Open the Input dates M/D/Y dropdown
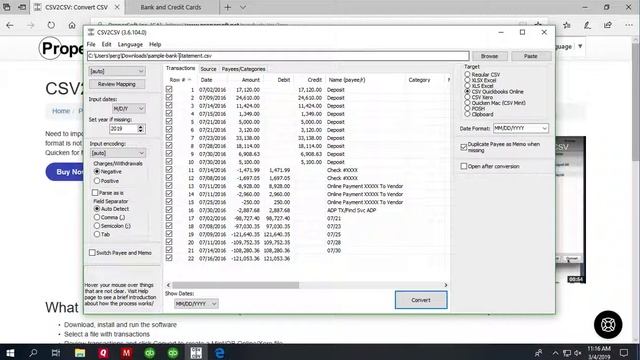640x360 pixels. tap(129, 109)
